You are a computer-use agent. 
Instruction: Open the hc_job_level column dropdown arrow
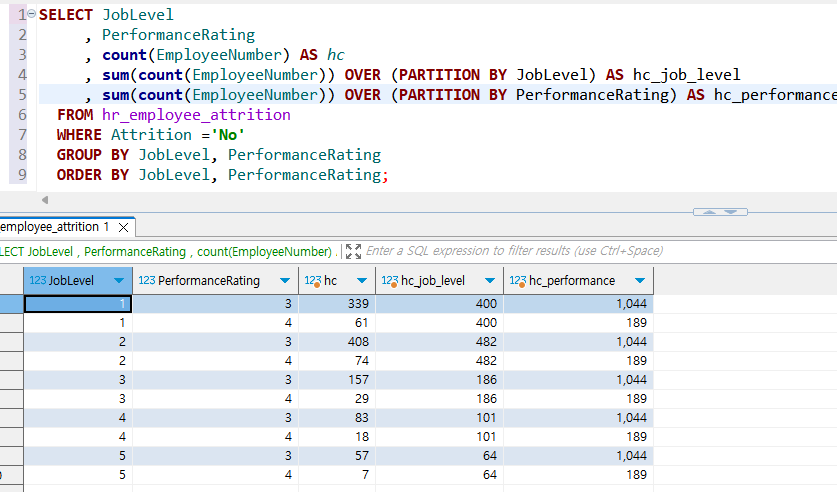click(x=489, y=281)
